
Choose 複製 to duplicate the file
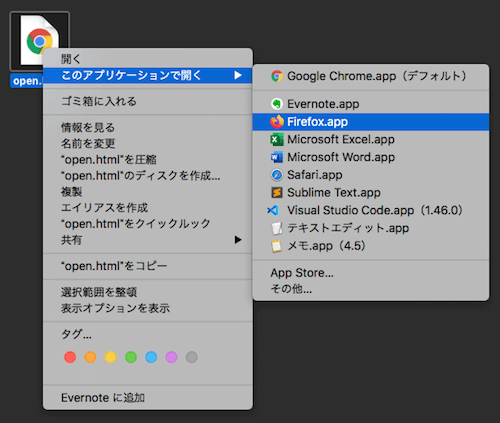[148, 191]
